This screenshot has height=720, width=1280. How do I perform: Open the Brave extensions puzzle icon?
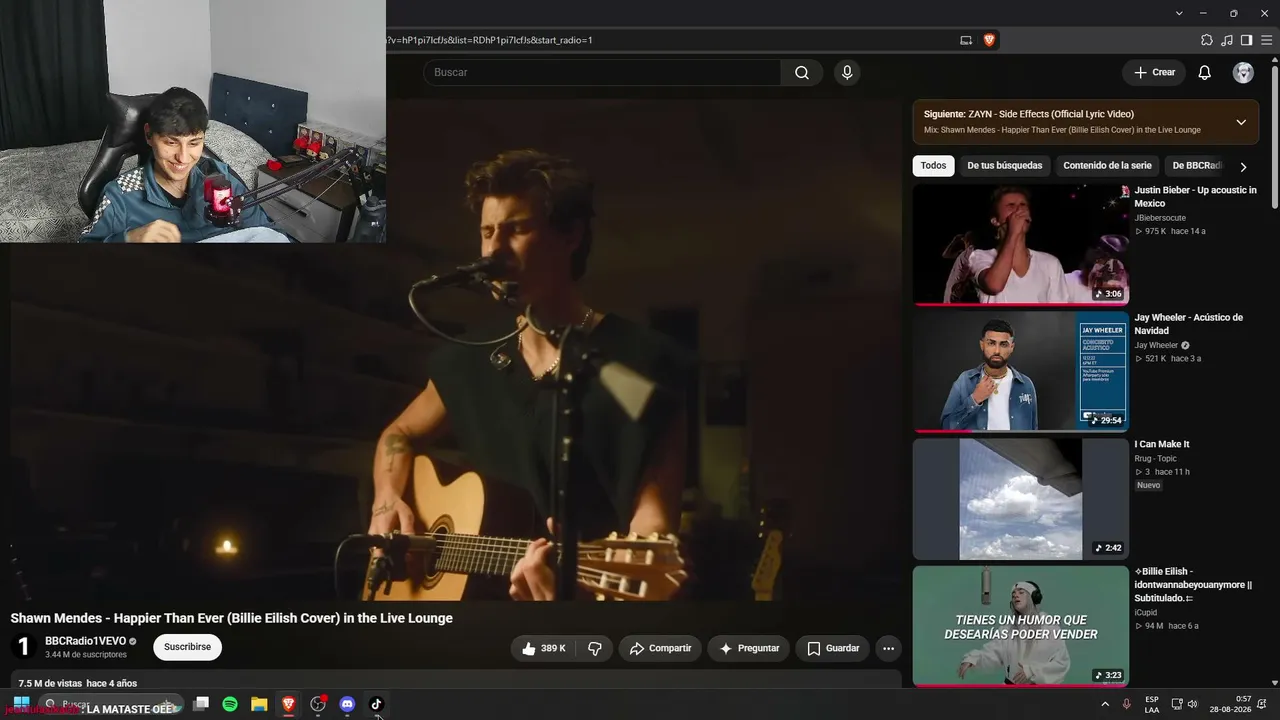click(x=1207, y=40)
